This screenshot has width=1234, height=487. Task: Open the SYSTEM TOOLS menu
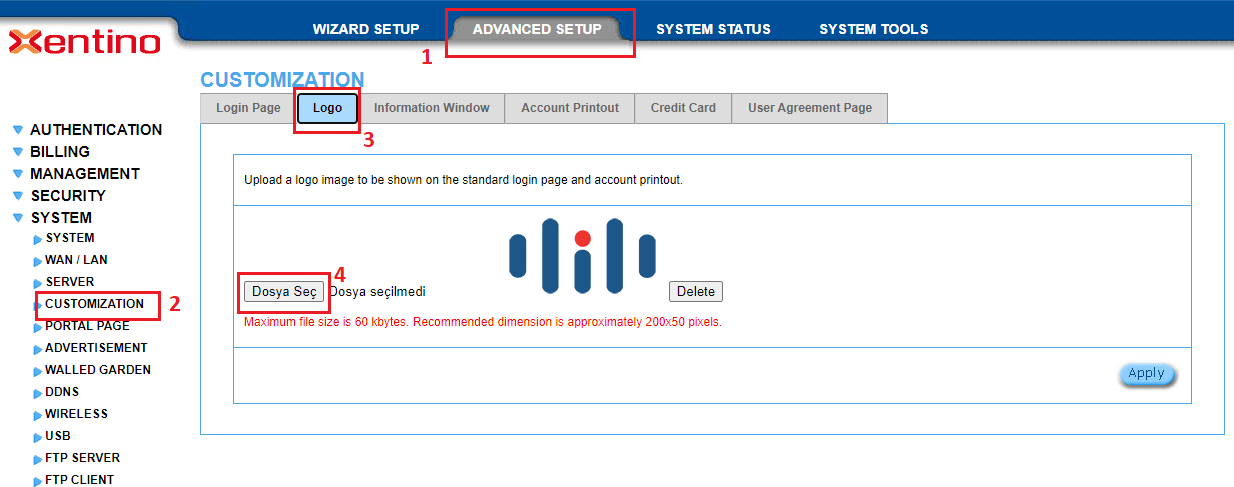(873, 29)
